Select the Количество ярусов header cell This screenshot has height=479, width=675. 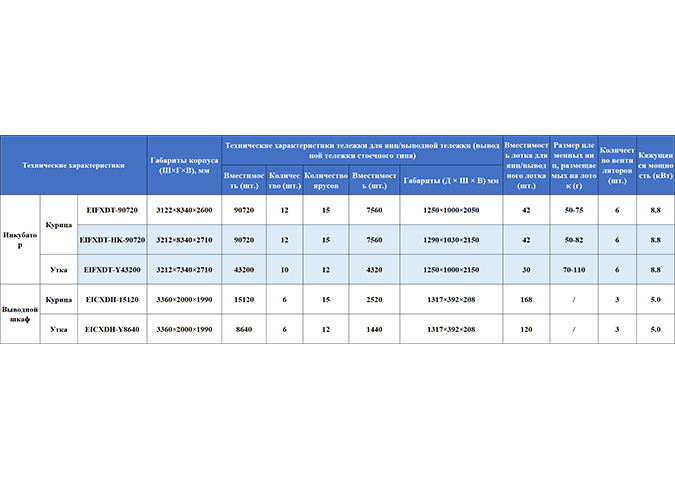(326, 180)
